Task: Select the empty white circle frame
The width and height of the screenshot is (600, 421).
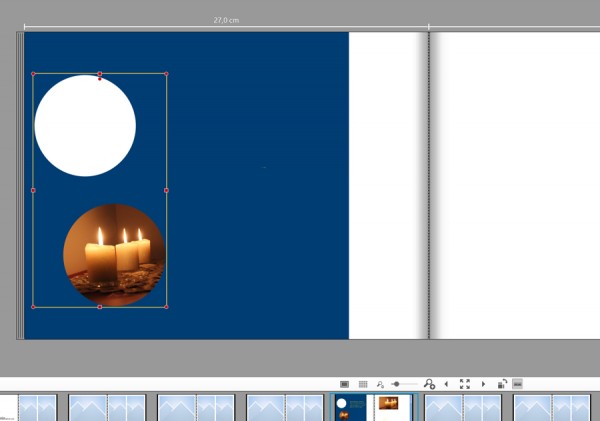Action: [x=85, y=126]
